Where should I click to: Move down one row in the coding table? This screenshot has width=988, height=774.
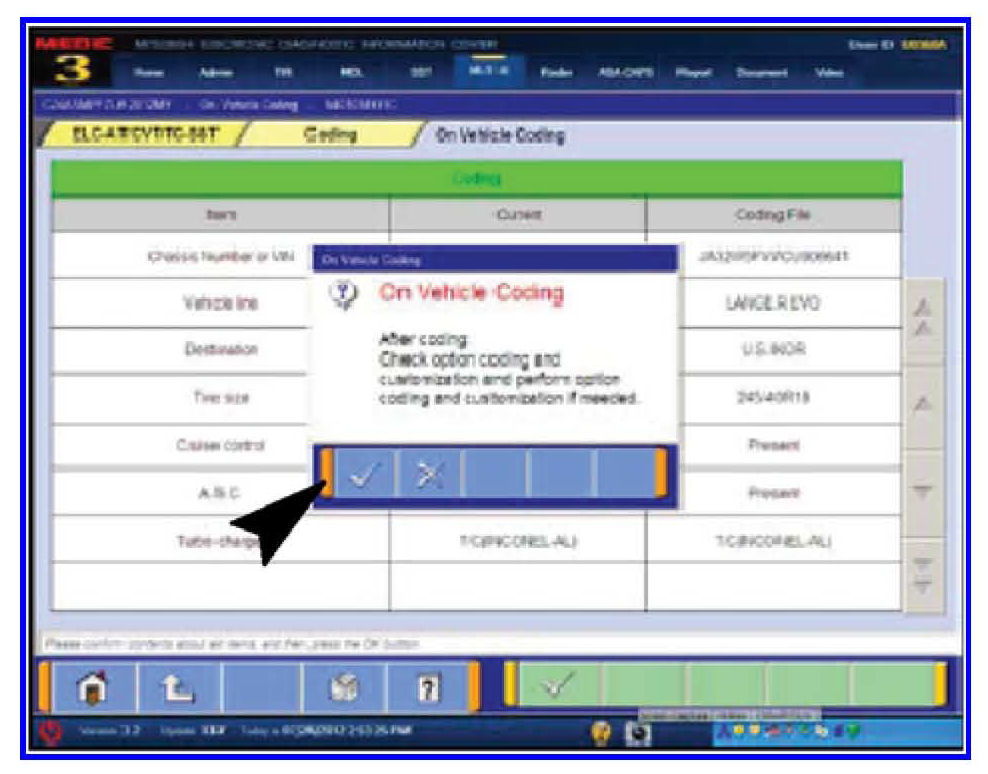point(923,492)
